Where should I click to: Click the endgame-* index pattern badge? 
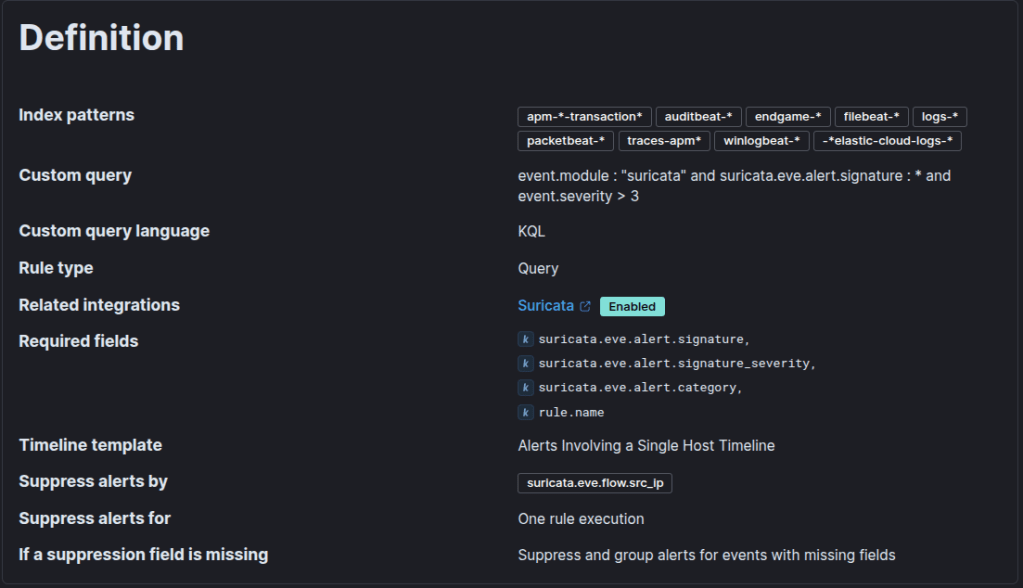click(788, 117)
